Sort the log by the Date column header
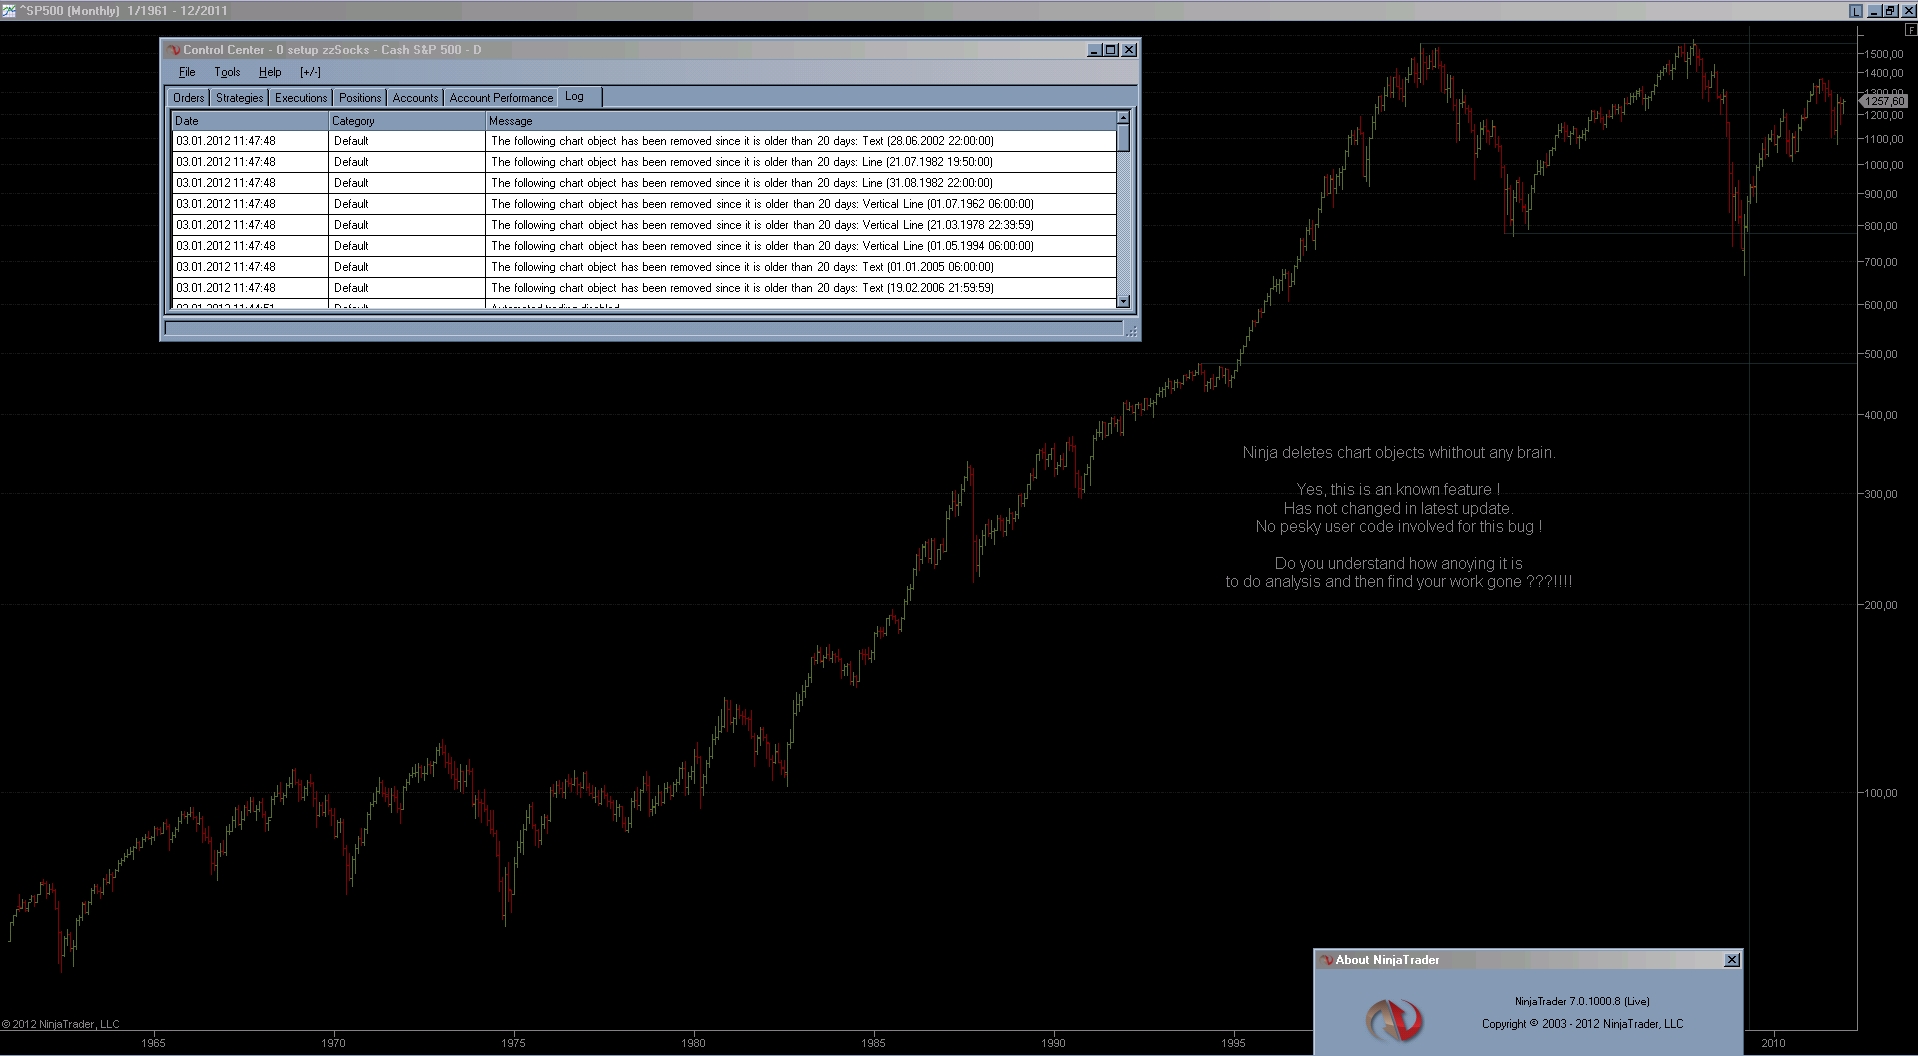 tap(251, 121)
